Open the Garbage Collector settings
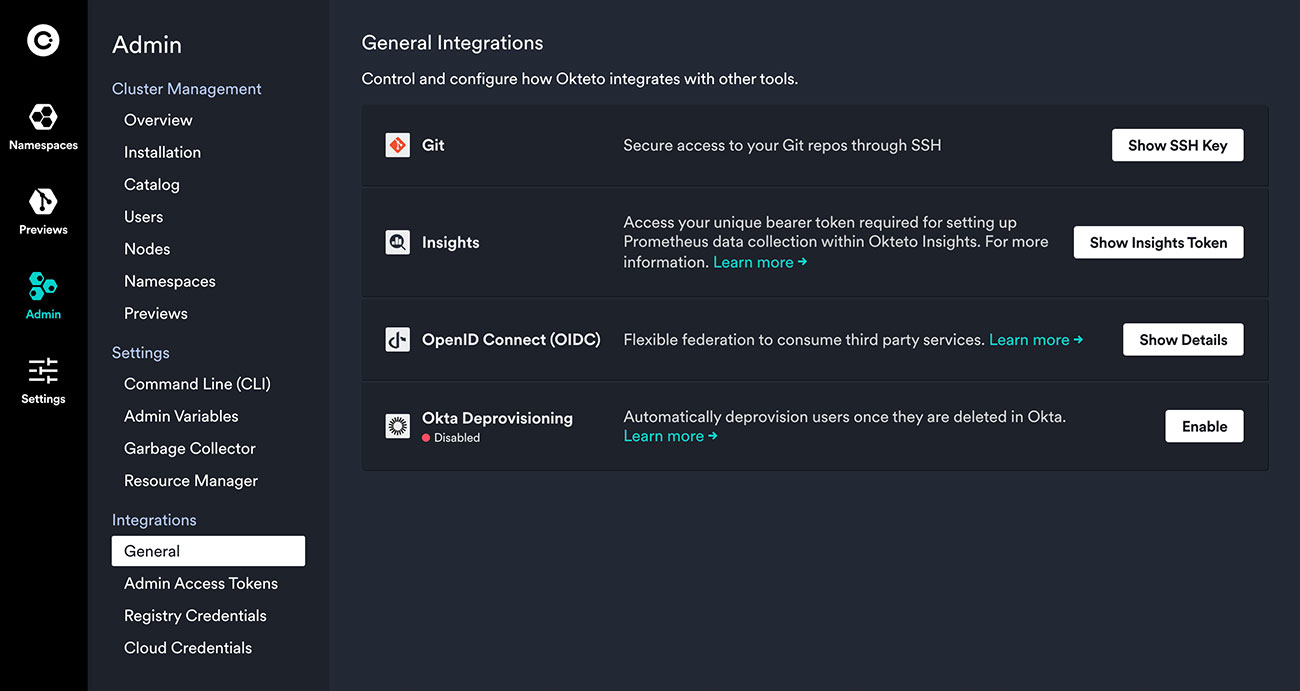 [x=190, y=448]
